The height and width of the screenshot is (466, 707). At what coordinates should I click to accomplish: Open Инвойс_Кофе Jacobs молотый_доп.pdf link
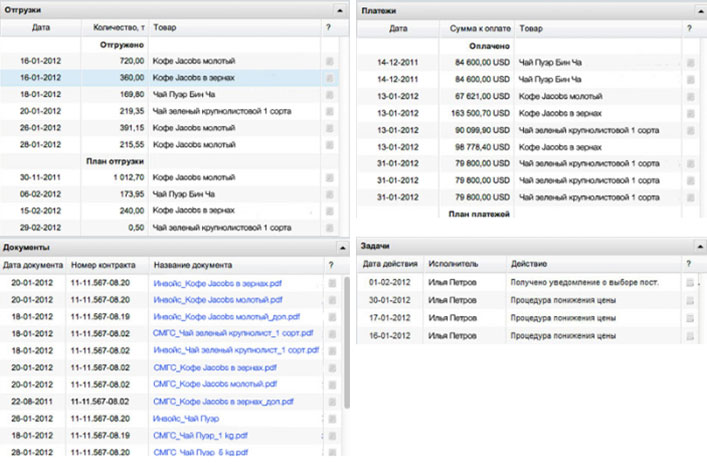point(226,317)
